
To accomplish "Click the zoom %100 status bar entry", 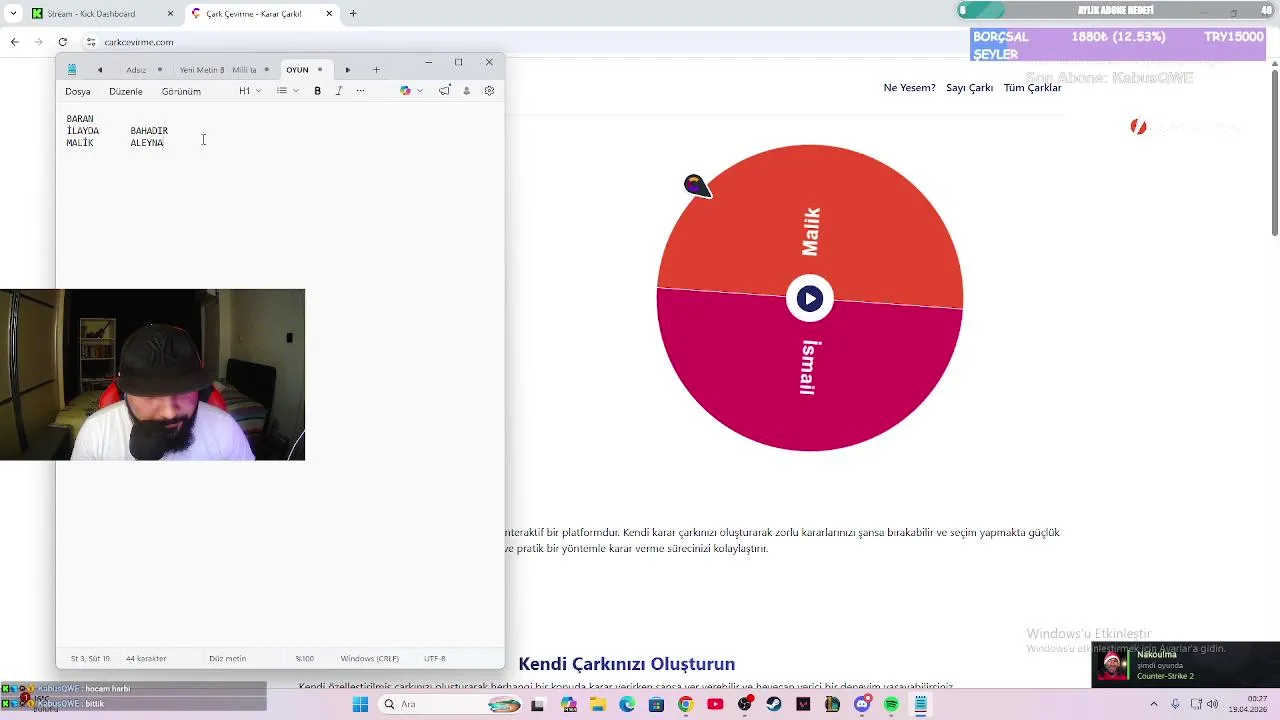I will click(x=305, y=659).
